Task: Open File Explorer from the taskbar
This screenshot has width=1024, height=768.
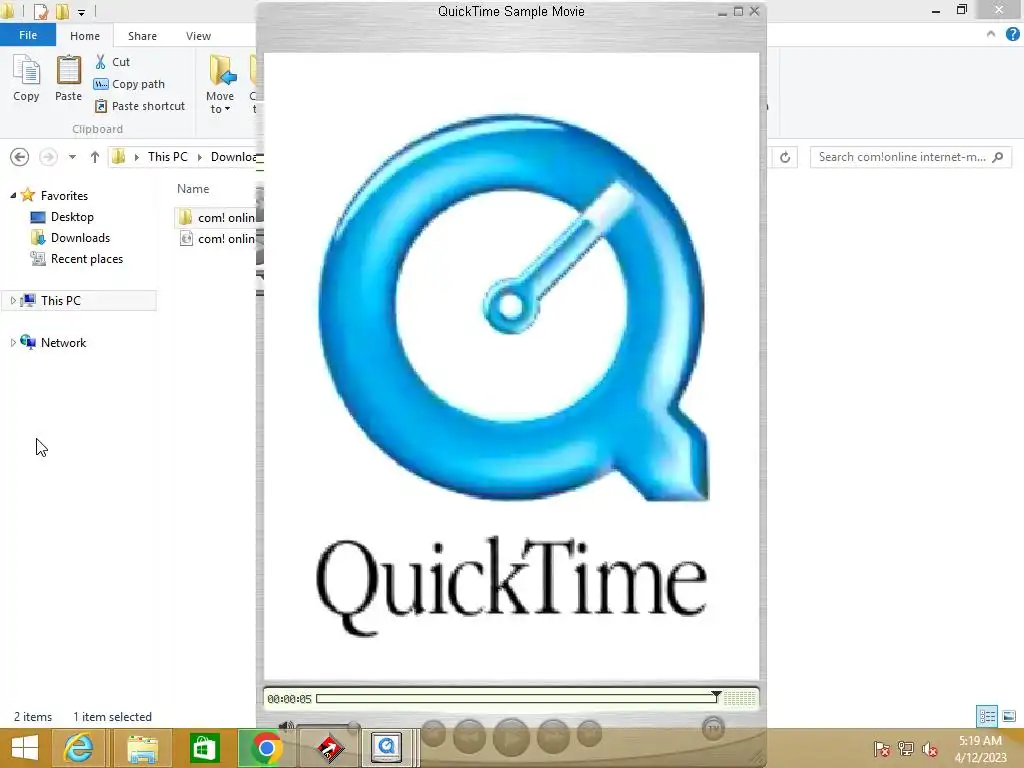Action: [142, 748]
